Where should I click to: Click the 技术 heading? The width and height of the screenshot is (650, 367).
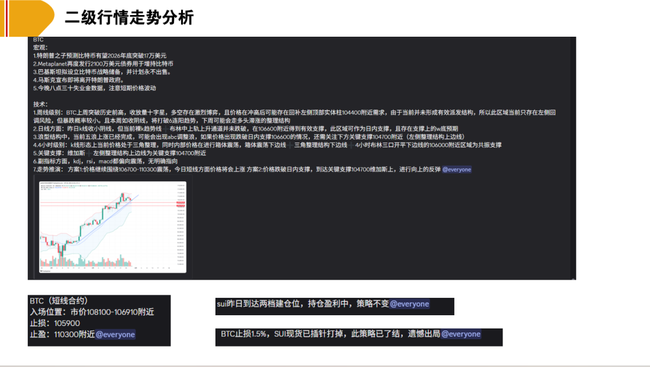point(41,104)
